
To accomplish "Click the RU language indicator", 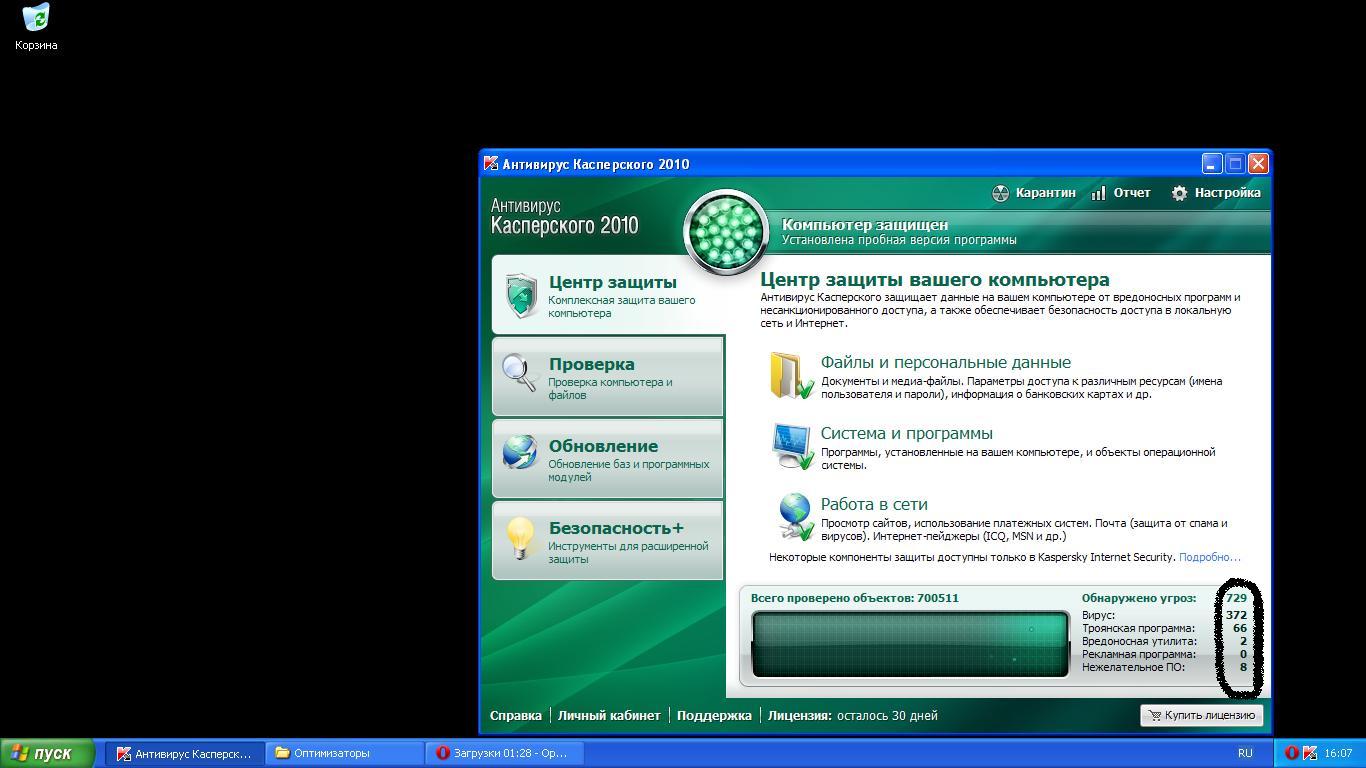I will (x=1245, y=753).
